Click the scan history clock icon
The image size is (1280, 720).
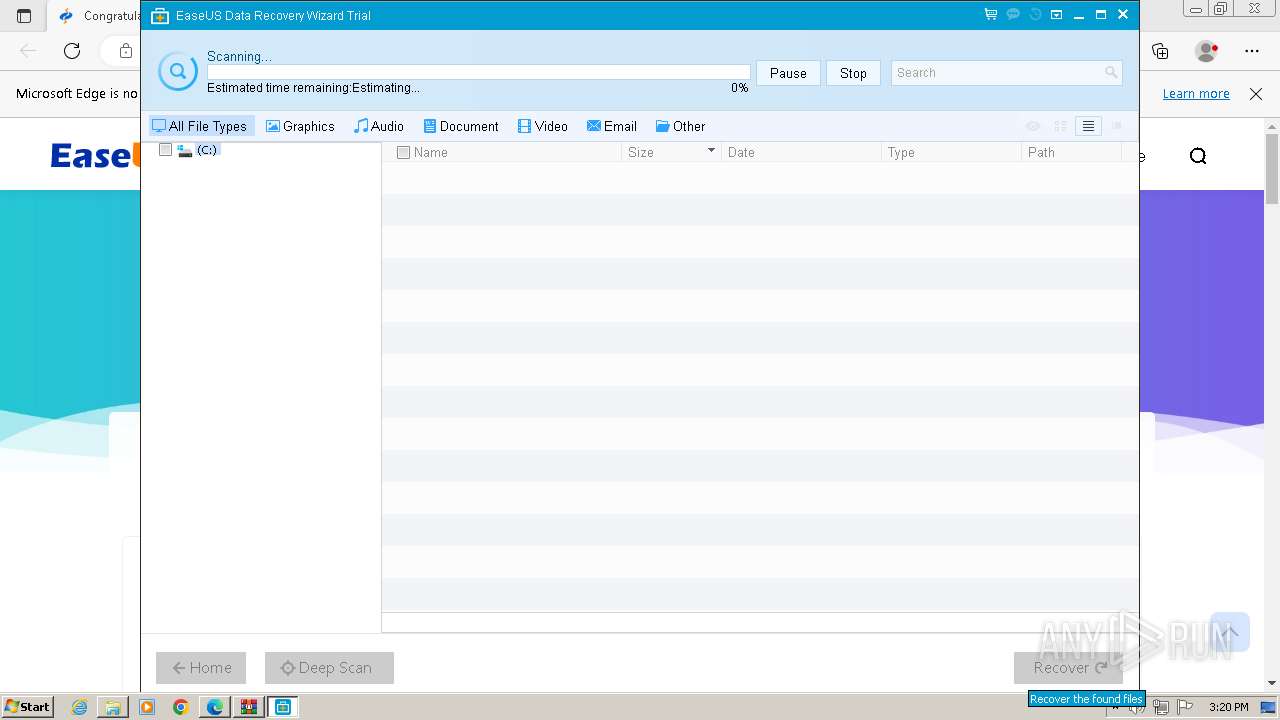1035,15
